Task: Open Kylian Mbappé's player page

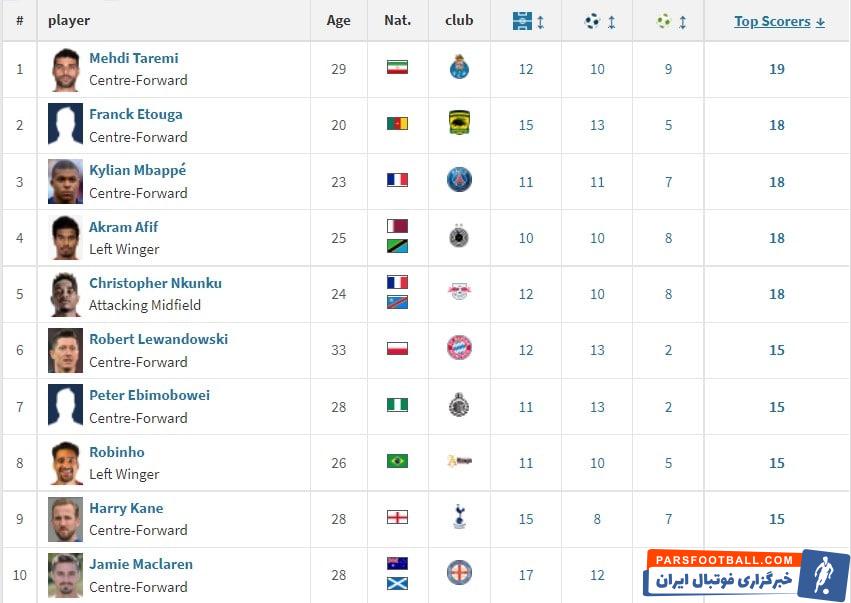Action: 137,170
